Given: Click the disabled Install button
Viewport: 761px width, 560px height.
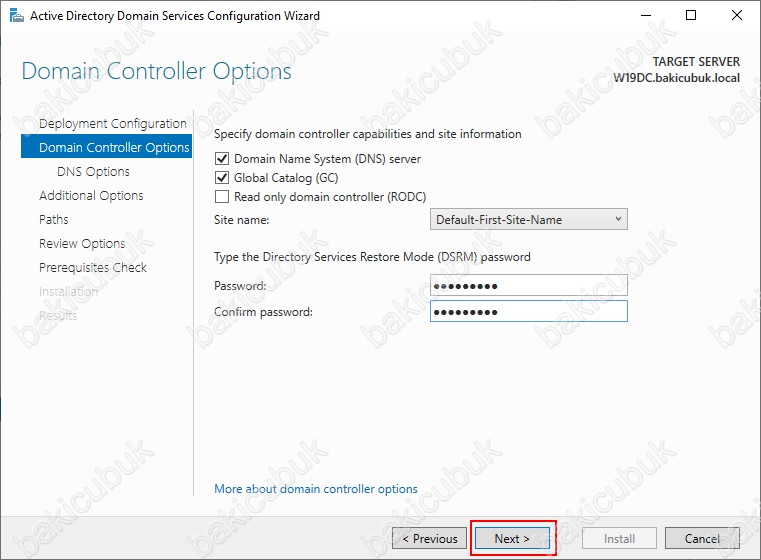Looking at the screenshot, I should [x=619, y=538].
